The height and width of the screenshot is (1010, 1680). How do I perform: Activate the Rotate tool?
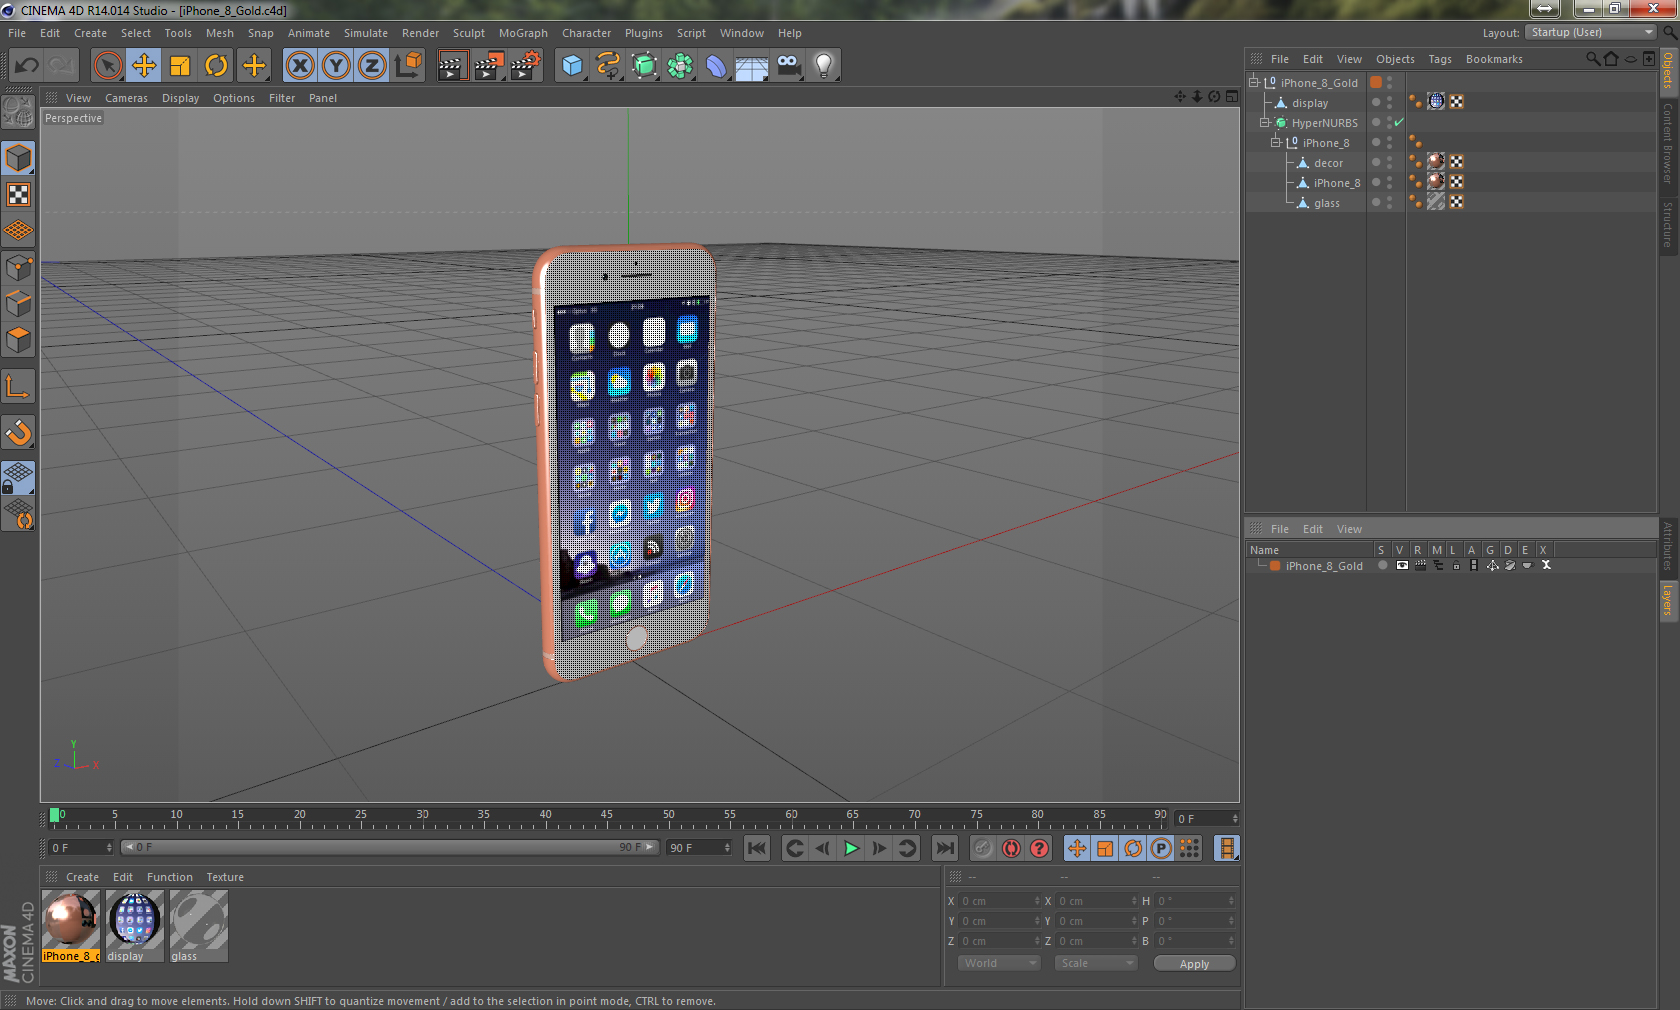[216, 66]
